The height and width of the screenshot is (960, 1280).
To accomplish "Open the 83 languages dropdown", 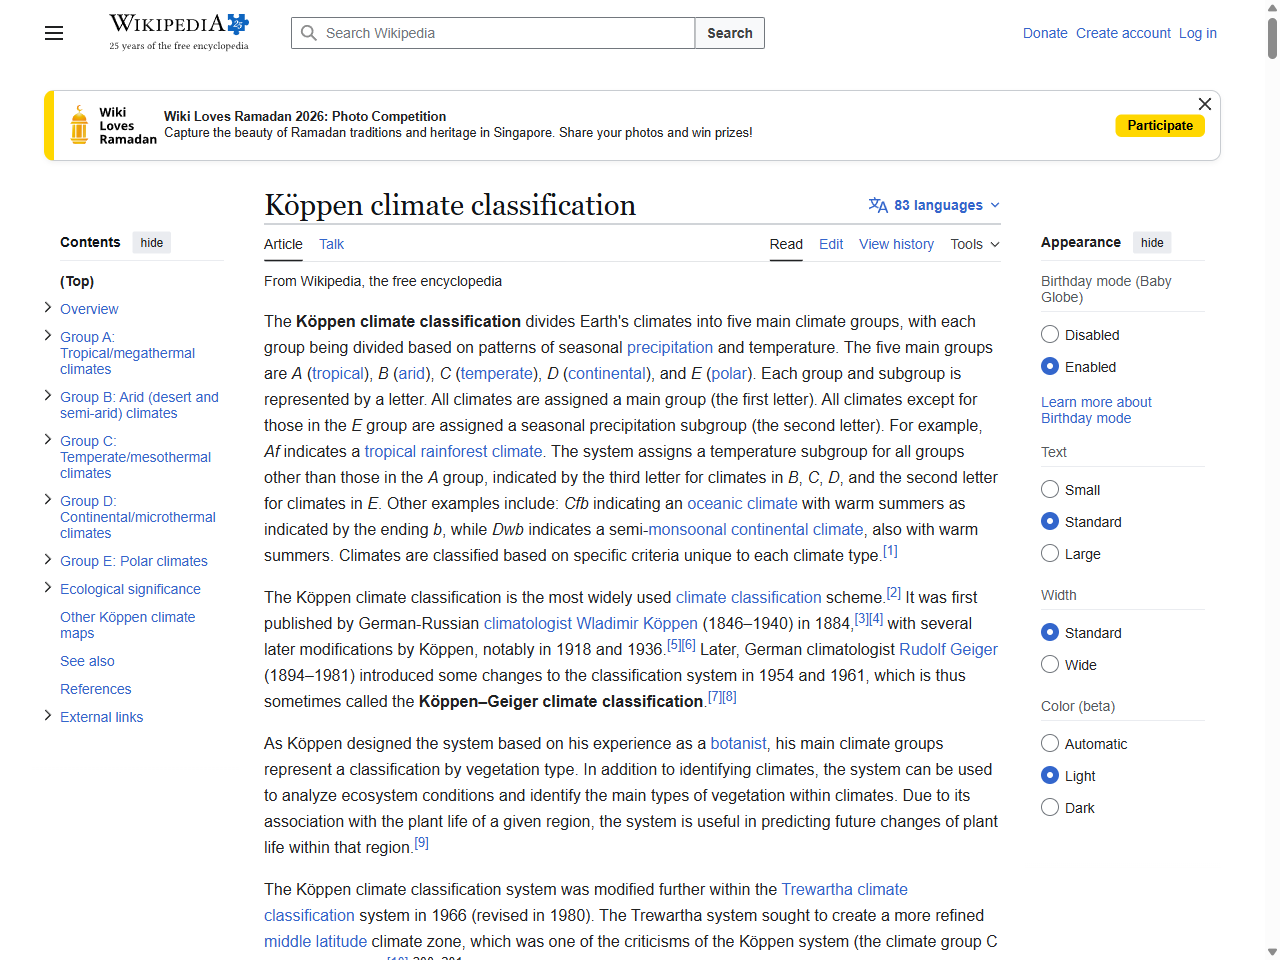I will coord(934,205).
